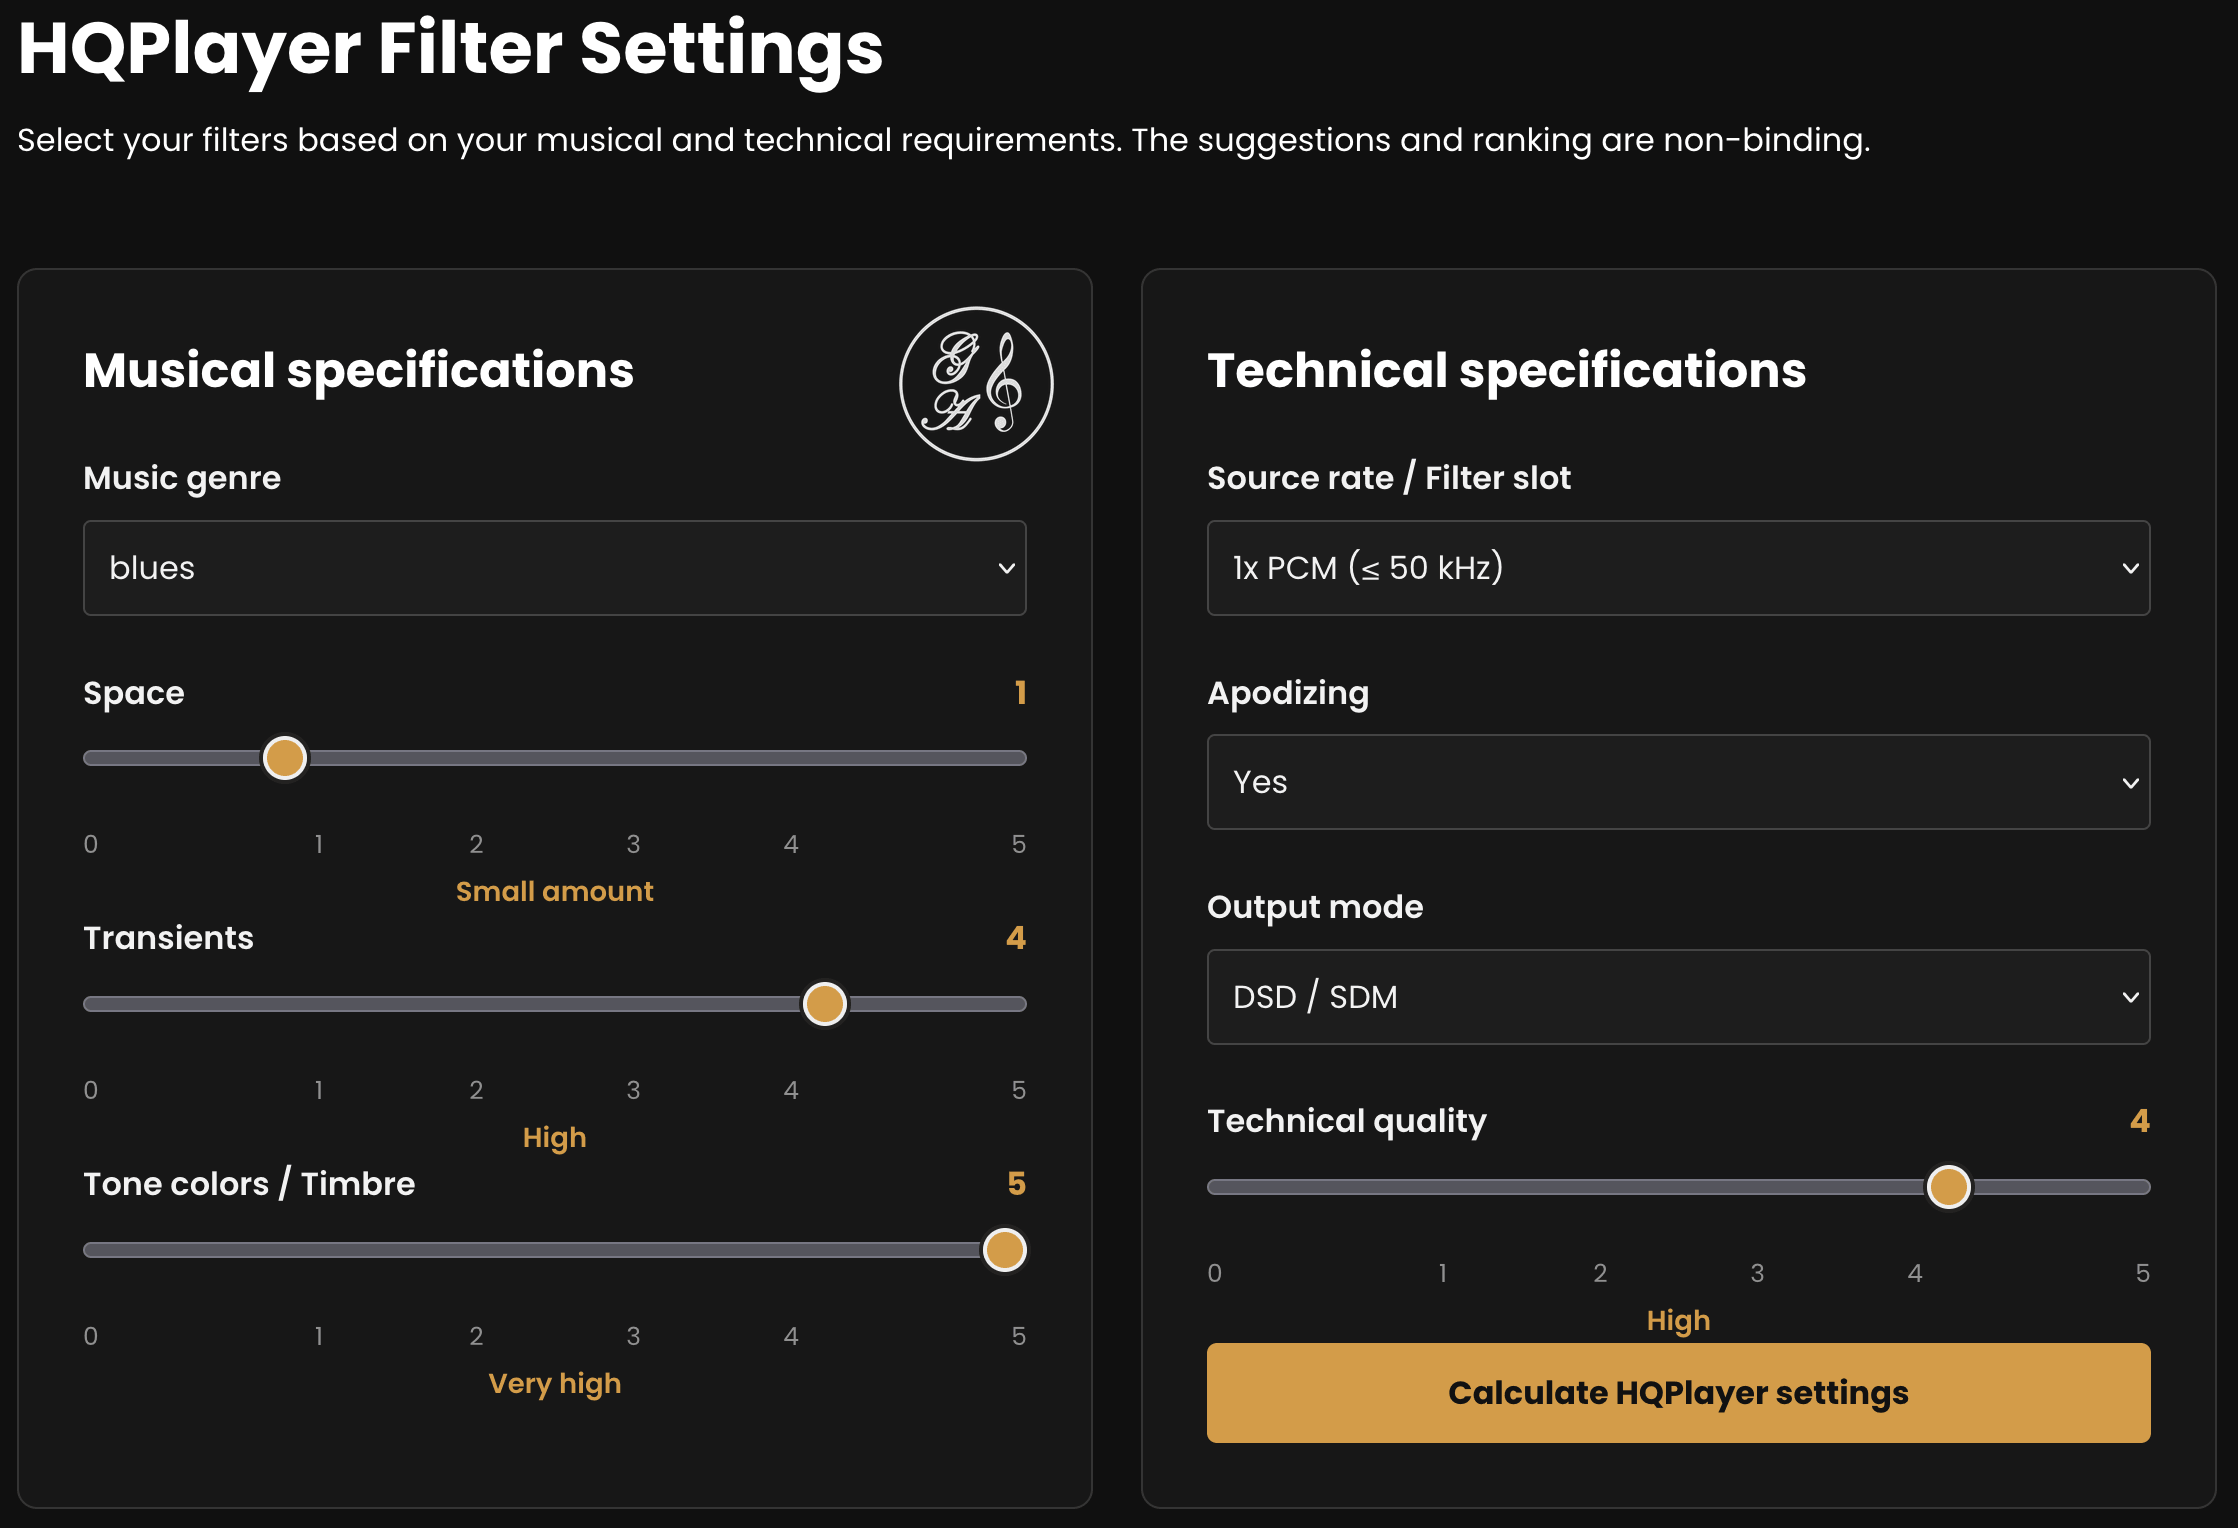Click the tick mark '5' under the Space slider
Image resolution: width=2238 pixels, height=1528 pixels.
pos(1018,844)
